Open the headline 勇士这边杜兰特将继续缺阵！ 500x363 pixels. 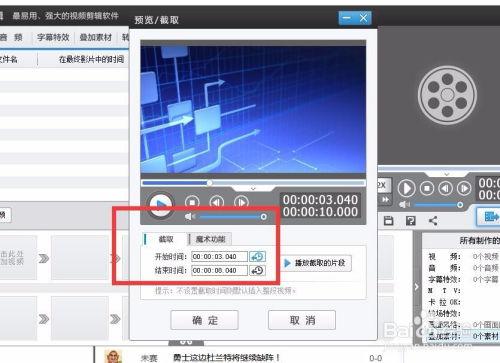[226, 358]
